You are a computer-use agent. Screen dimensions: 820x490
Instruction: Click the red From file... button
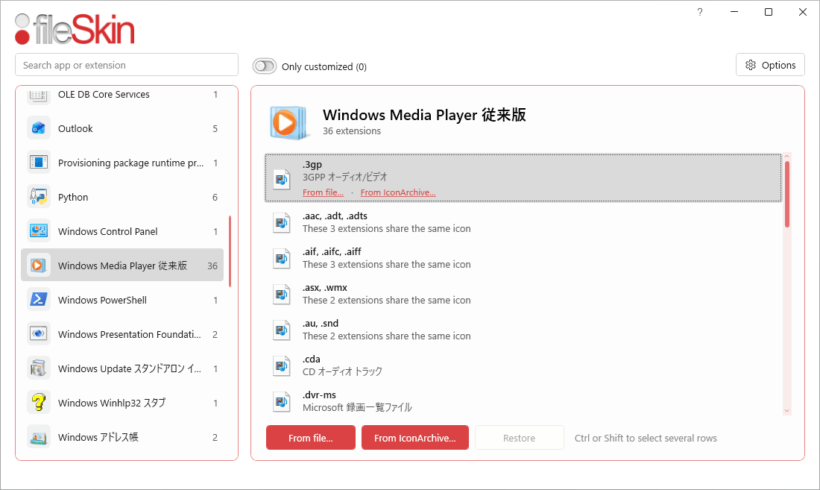(311, 438)
